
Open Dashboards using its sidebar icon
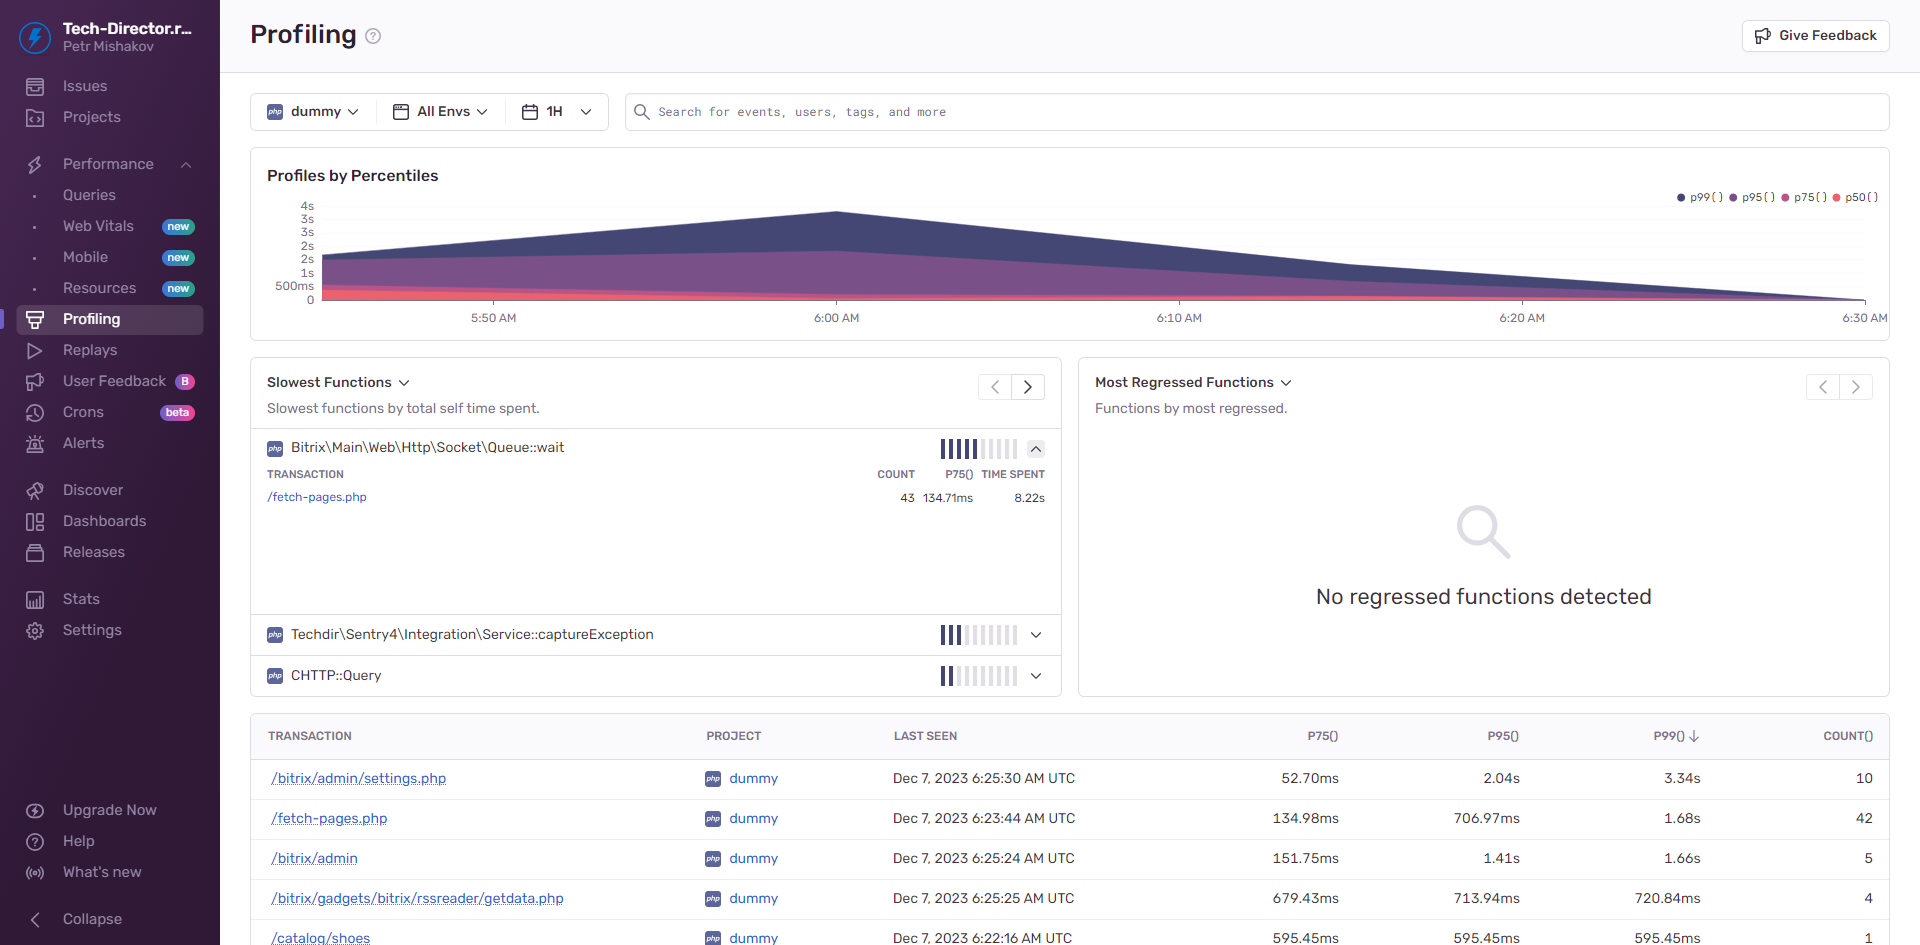[x=35, y=522]
